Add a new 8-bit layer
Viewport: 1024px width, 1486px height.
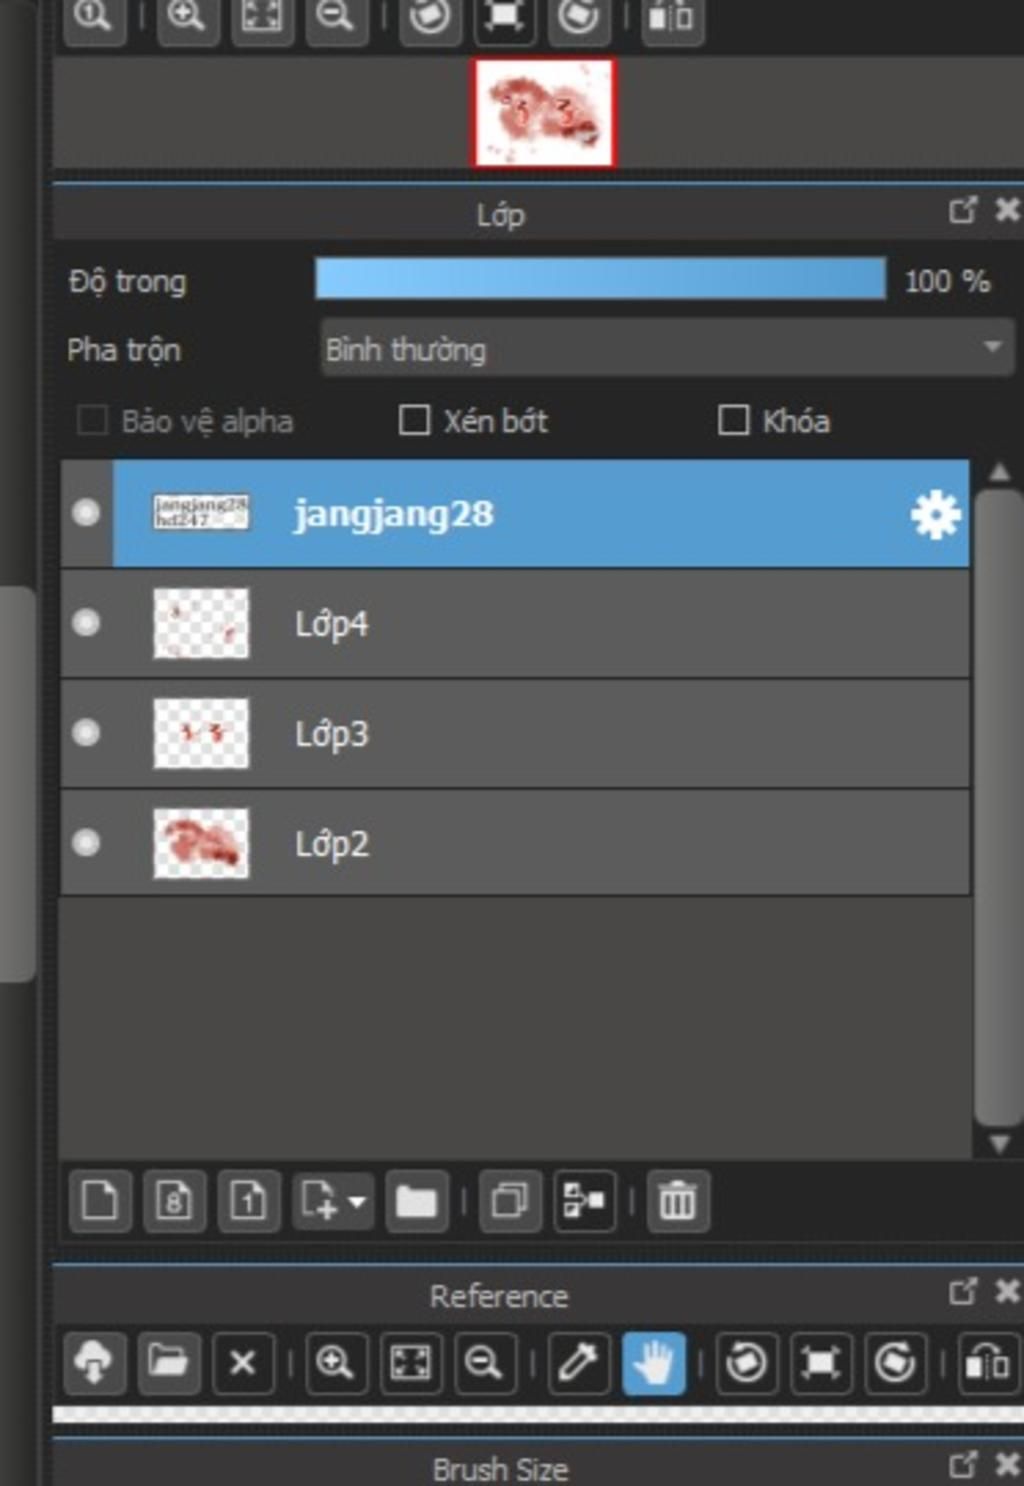tap(174, 1200)
